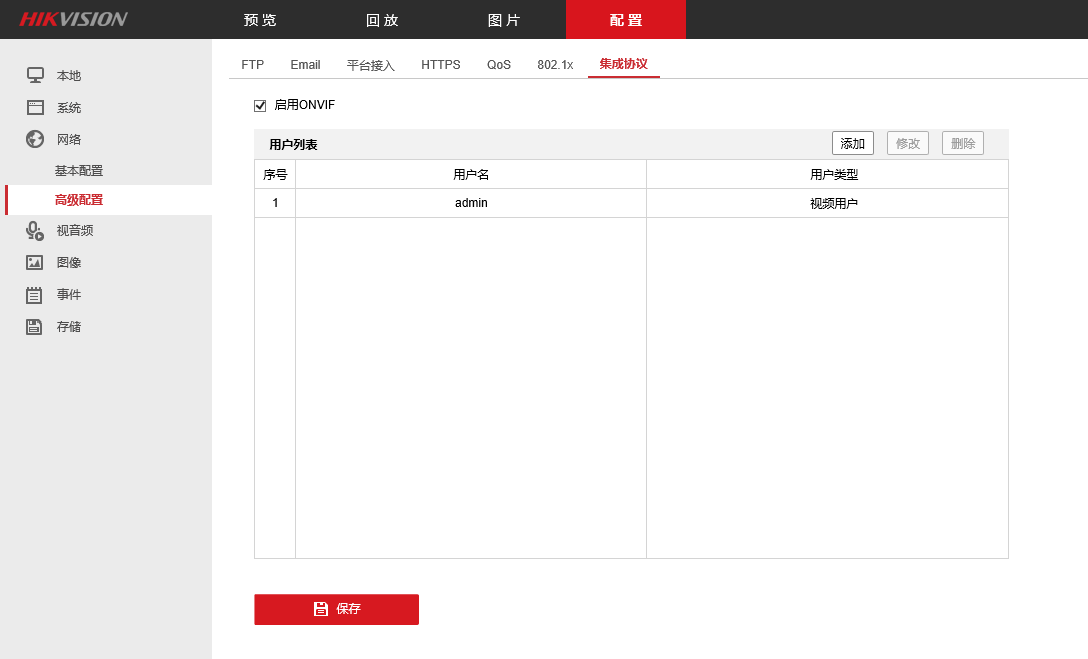This screenshot has width=1088, height=659.
Task: Open 图像 in the sidebar
Action: (69, 262)
